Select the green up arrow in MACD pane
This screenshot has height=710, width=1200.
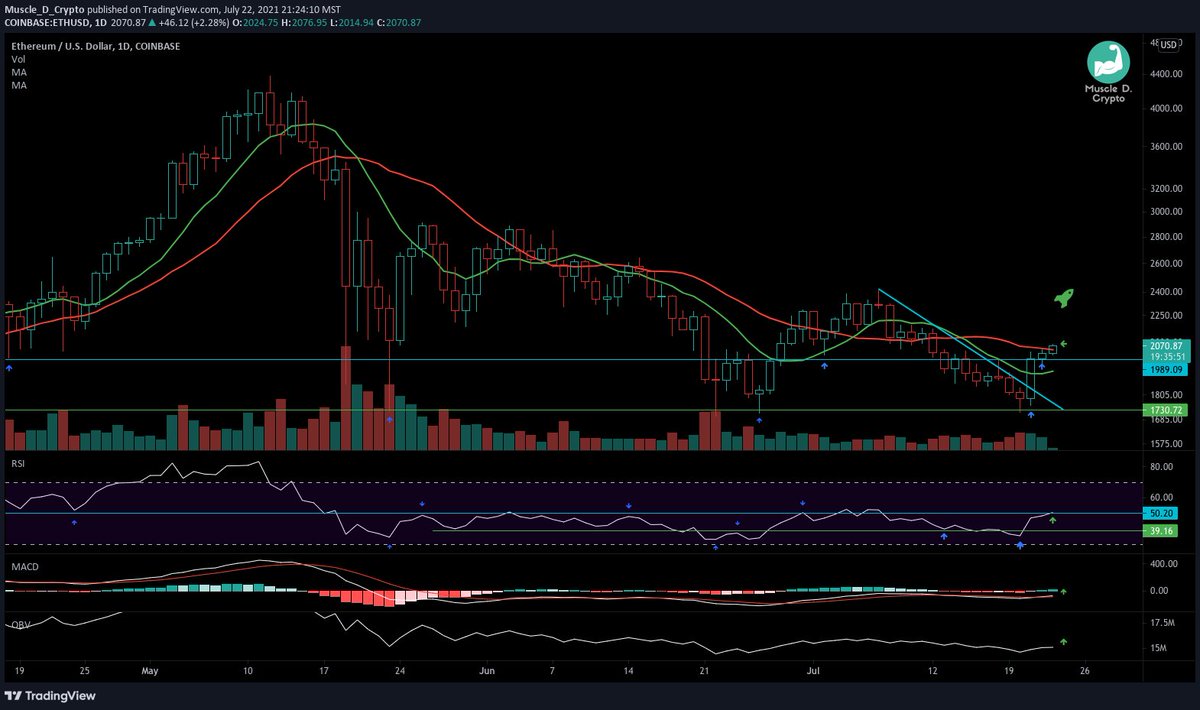(1064, 593)
